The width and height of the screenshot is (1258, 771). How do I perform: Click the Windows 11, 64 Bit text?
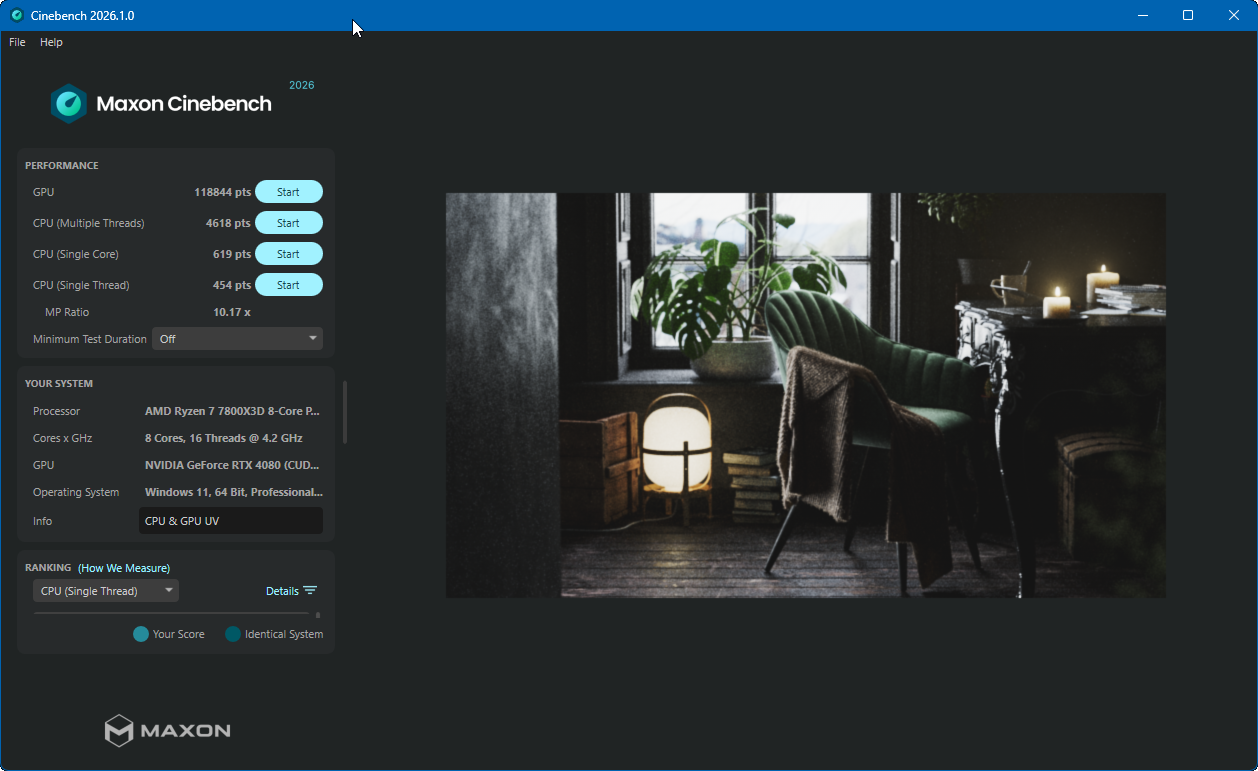point(233,492)
